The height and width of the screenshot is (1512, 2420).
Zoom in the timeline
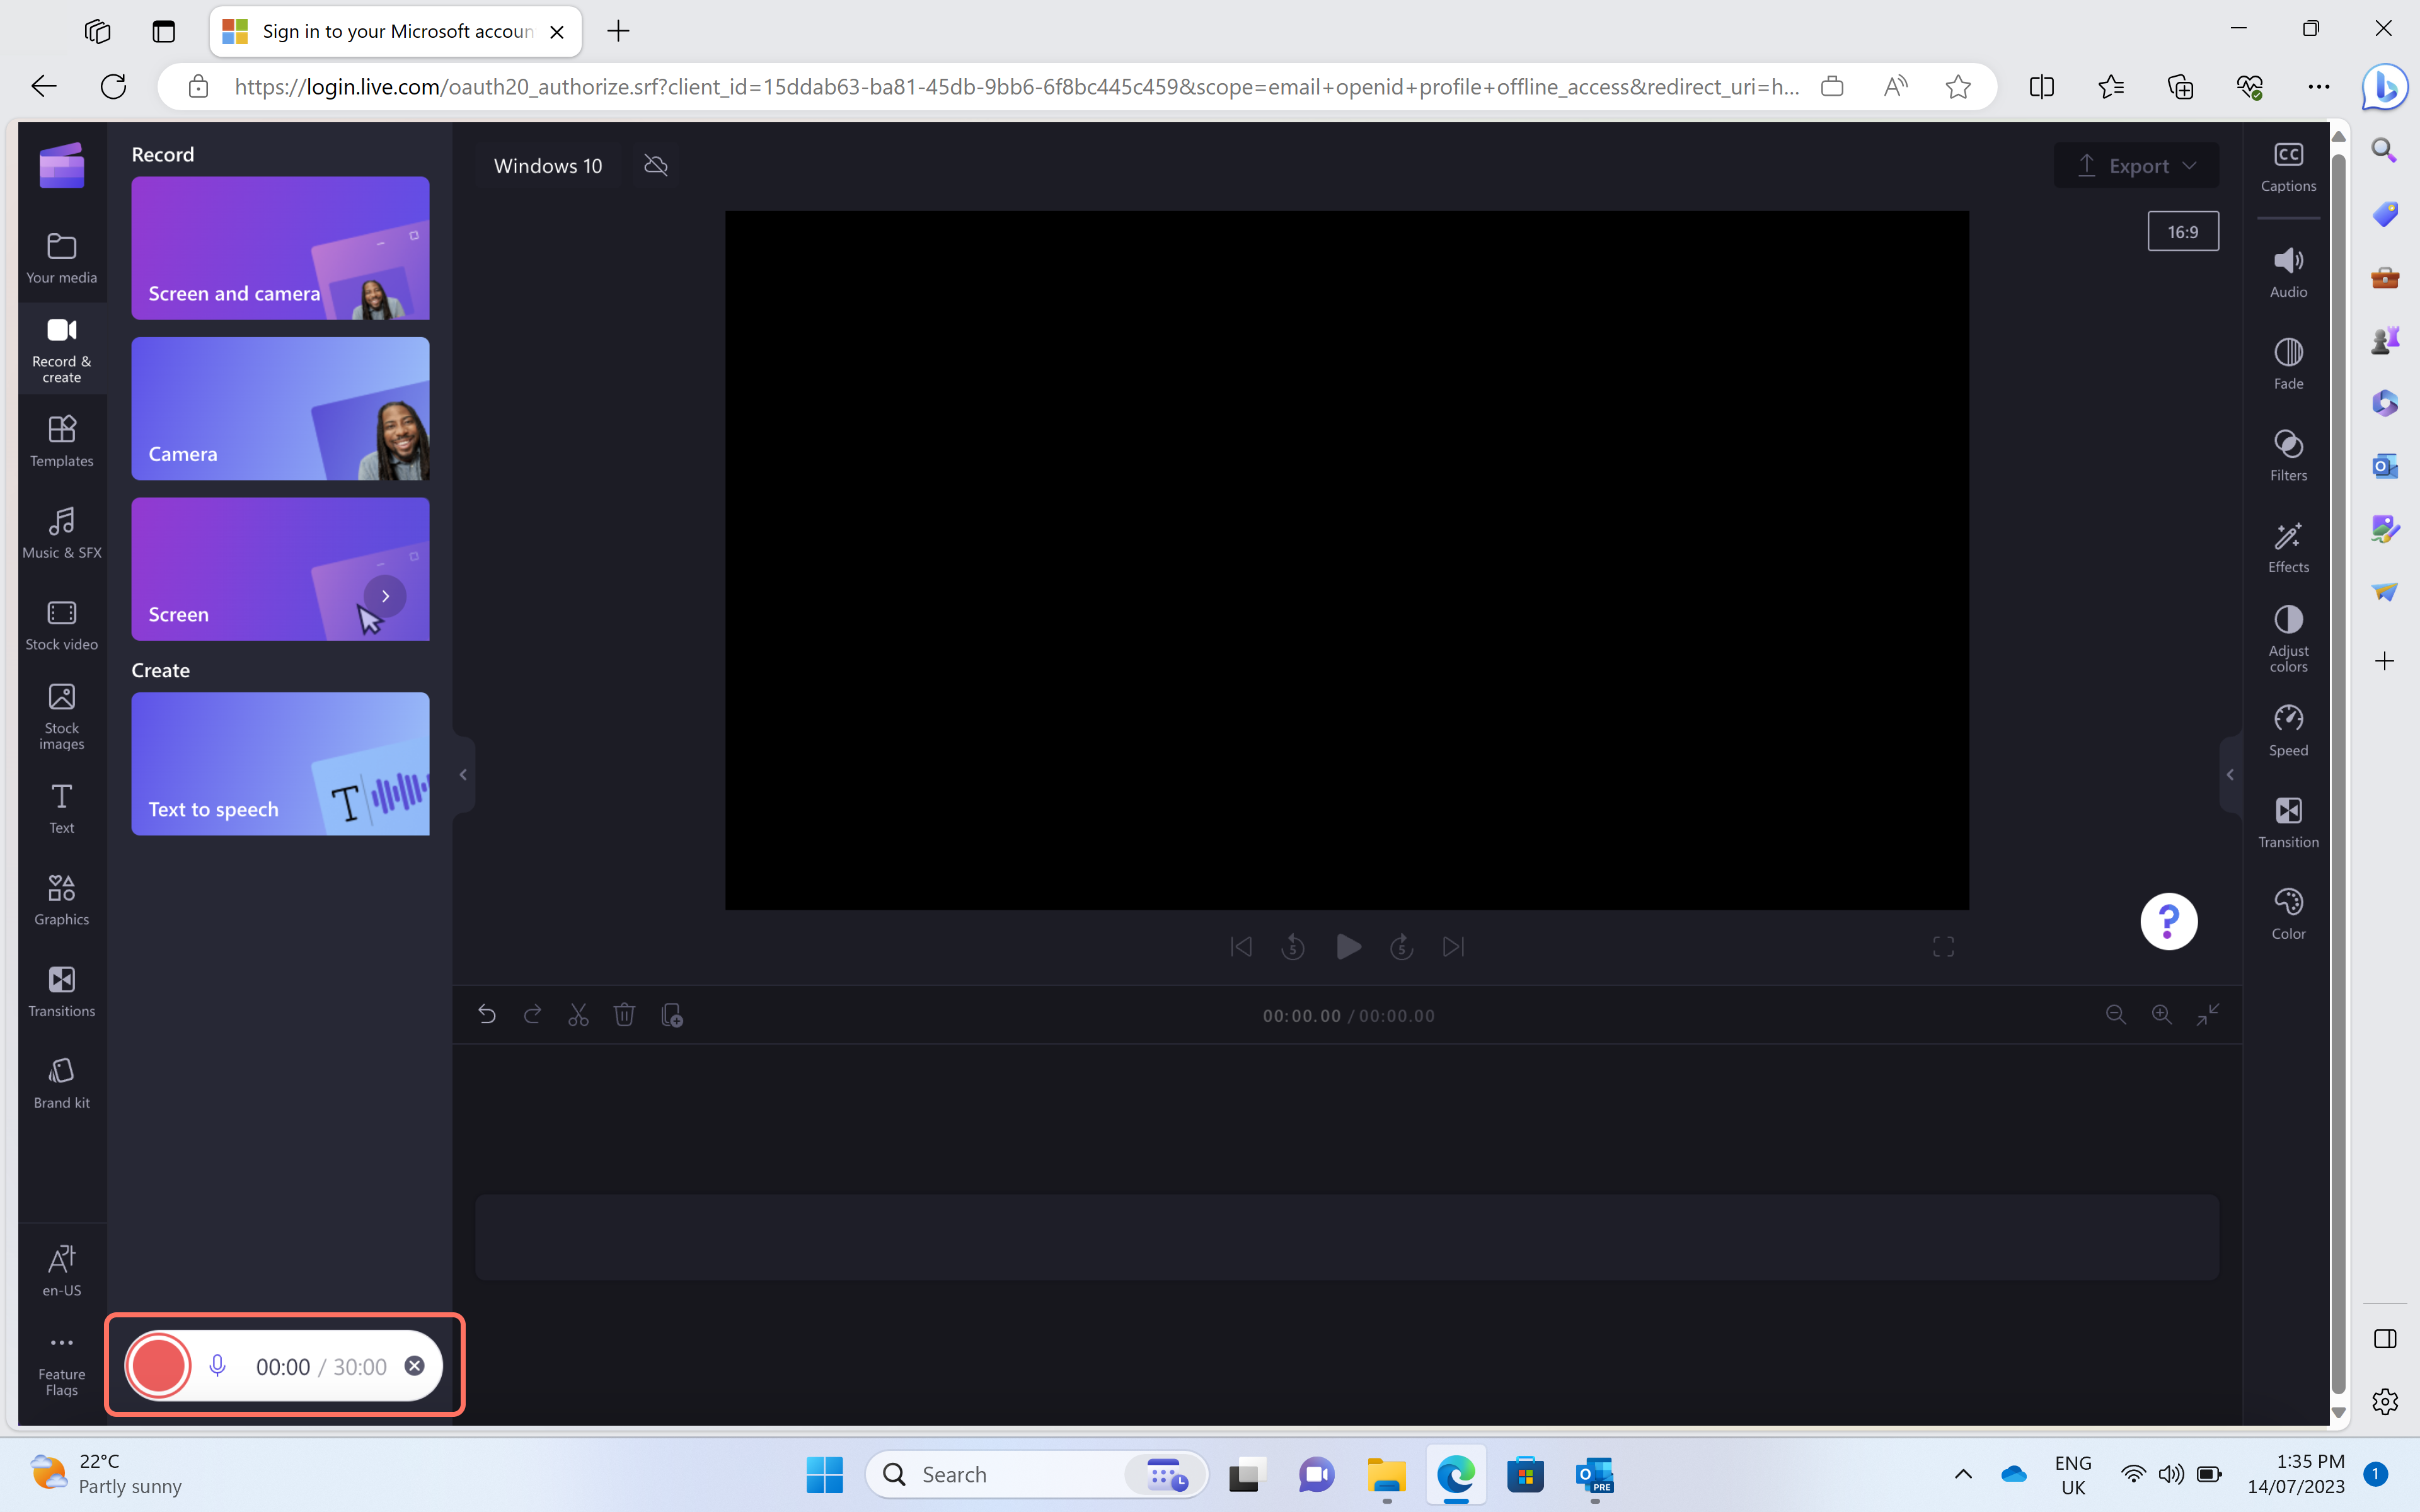2162,1015
